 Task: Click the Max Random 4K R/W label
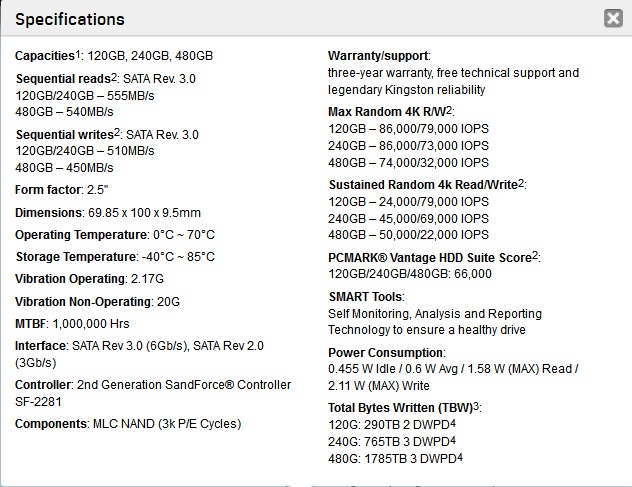pyautogui.click(x=387, y=111)
